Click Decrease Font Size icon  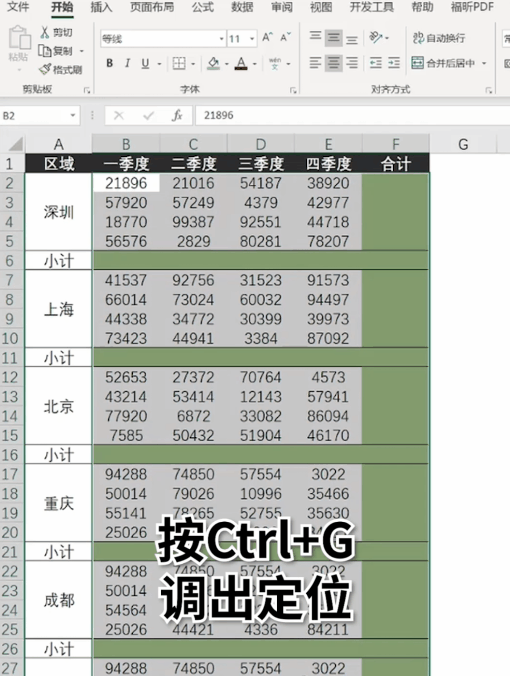pyautogui.click(x=285, y=38)
